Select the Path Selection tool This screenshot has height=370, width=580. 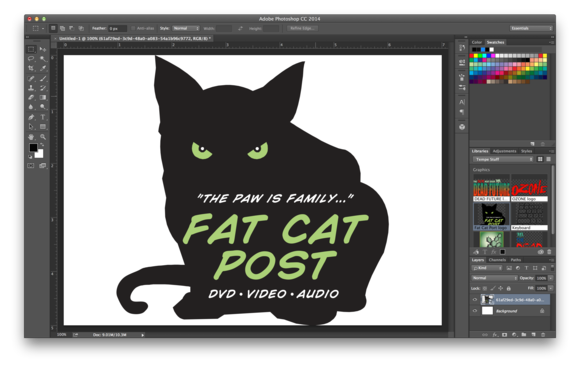pos(31,127)
